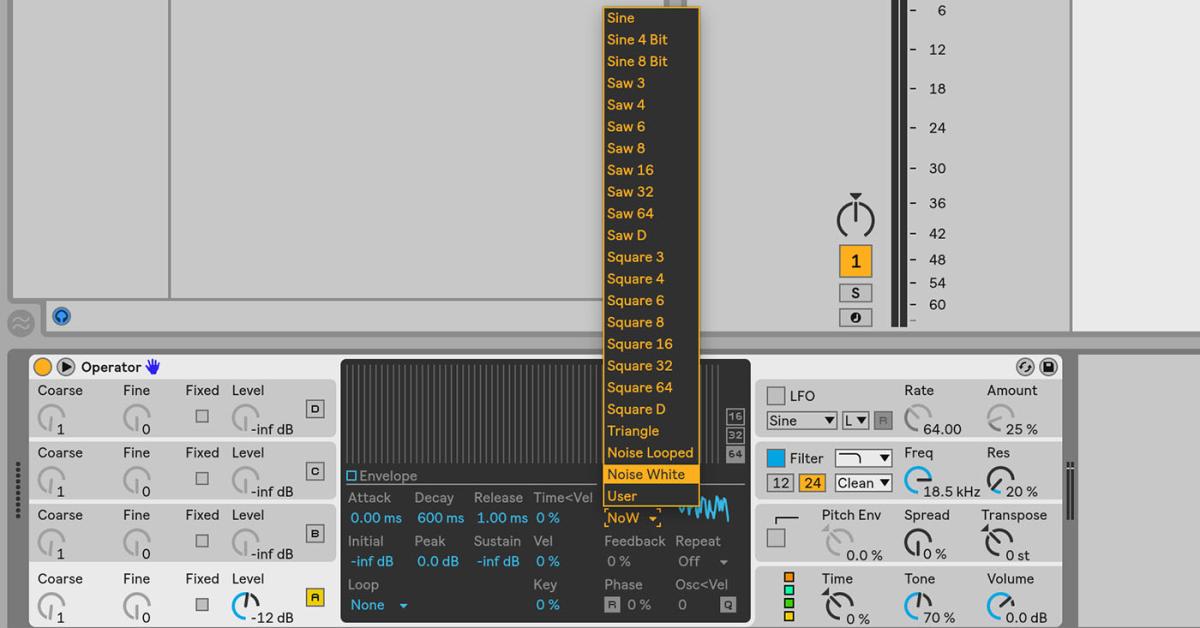1200x628 pixels.
Task: Click the track Solo S button
Action: [x=856, y=293]
